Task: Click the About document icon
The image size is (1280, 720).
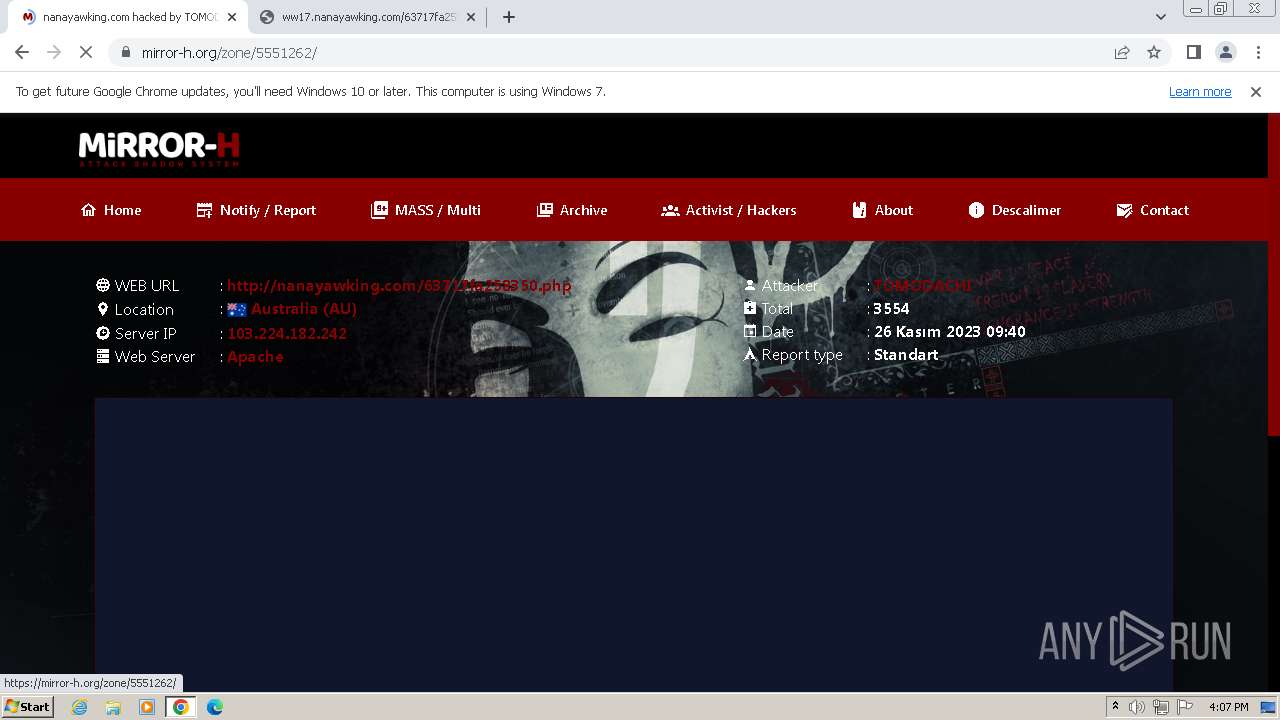Action: tap(859, 210)
